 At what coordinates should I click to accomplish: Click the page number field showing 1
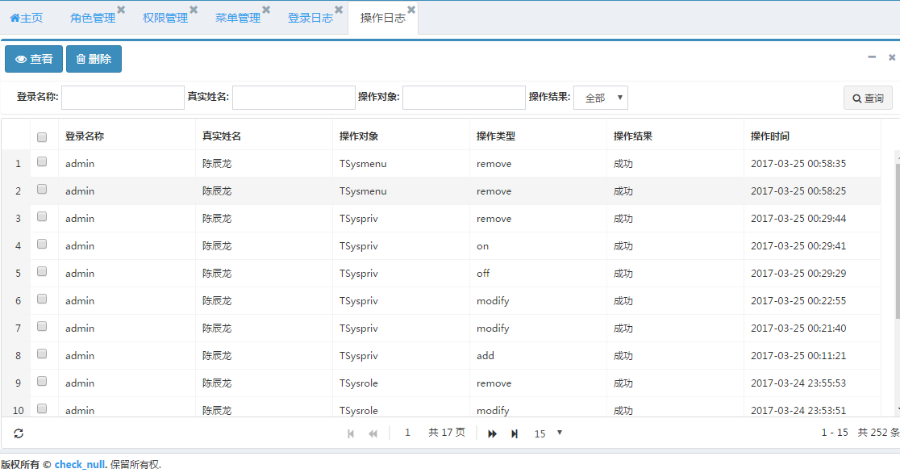(408, 433)
